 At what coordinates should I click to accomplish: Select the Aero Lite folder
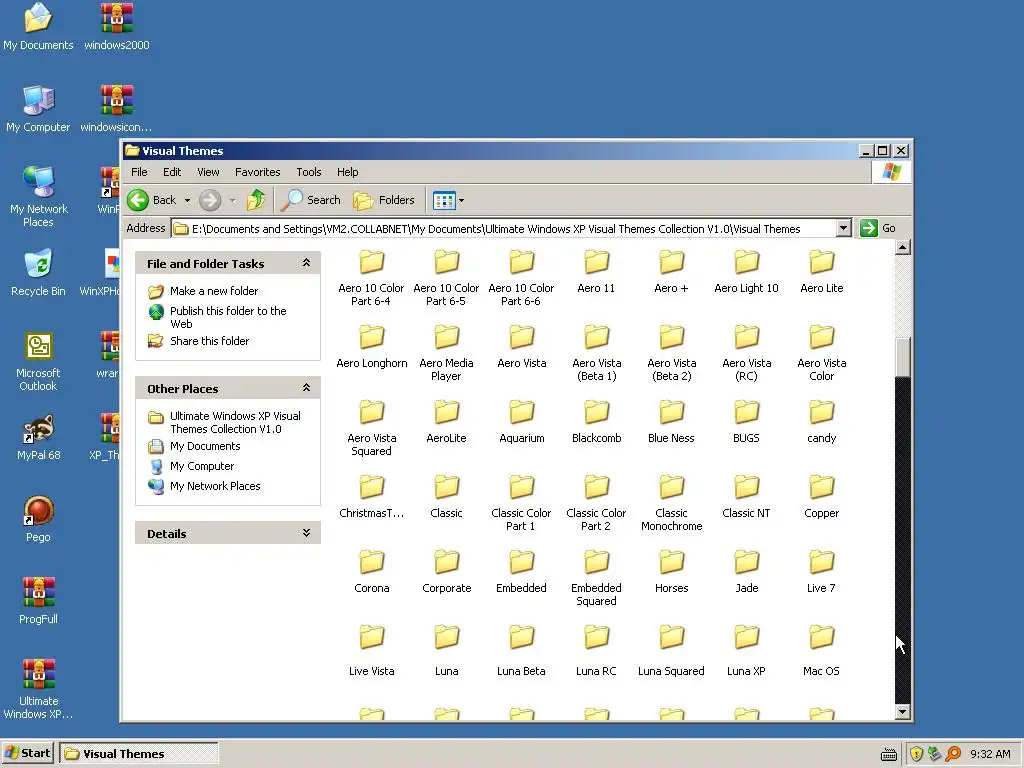822,272
